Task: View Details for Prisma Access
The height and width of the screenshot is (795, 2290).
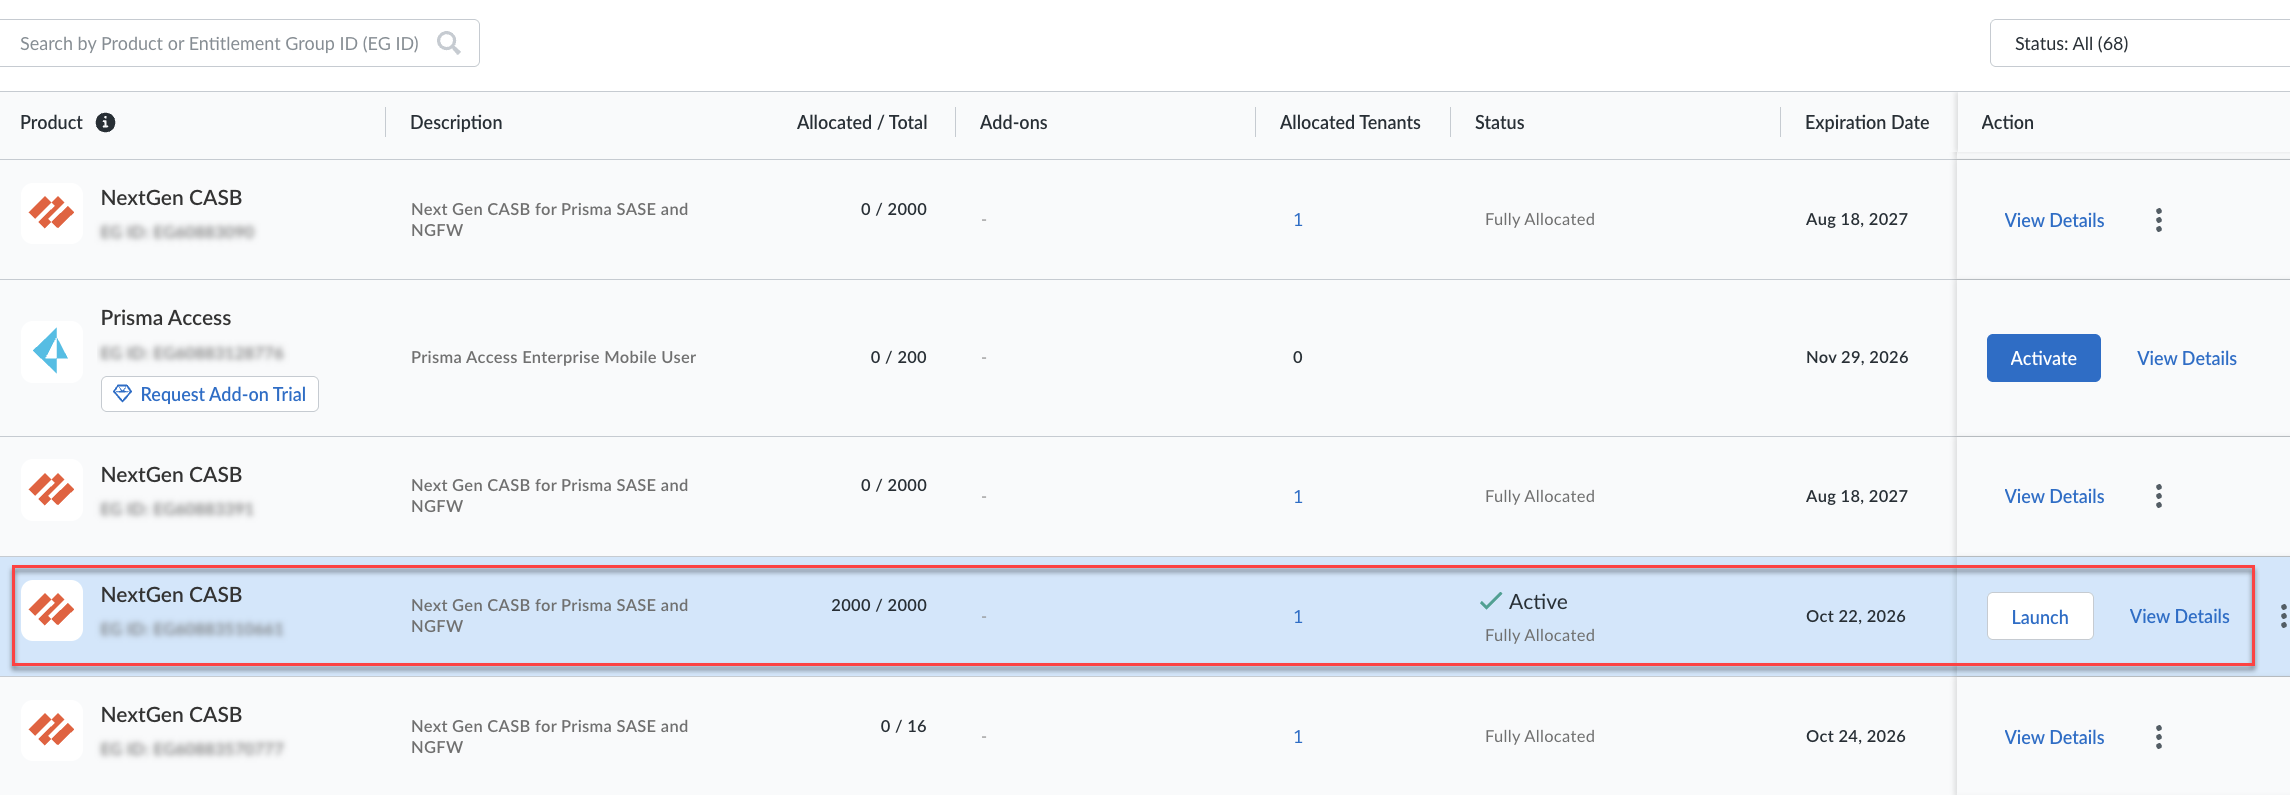Action: 2186,358
